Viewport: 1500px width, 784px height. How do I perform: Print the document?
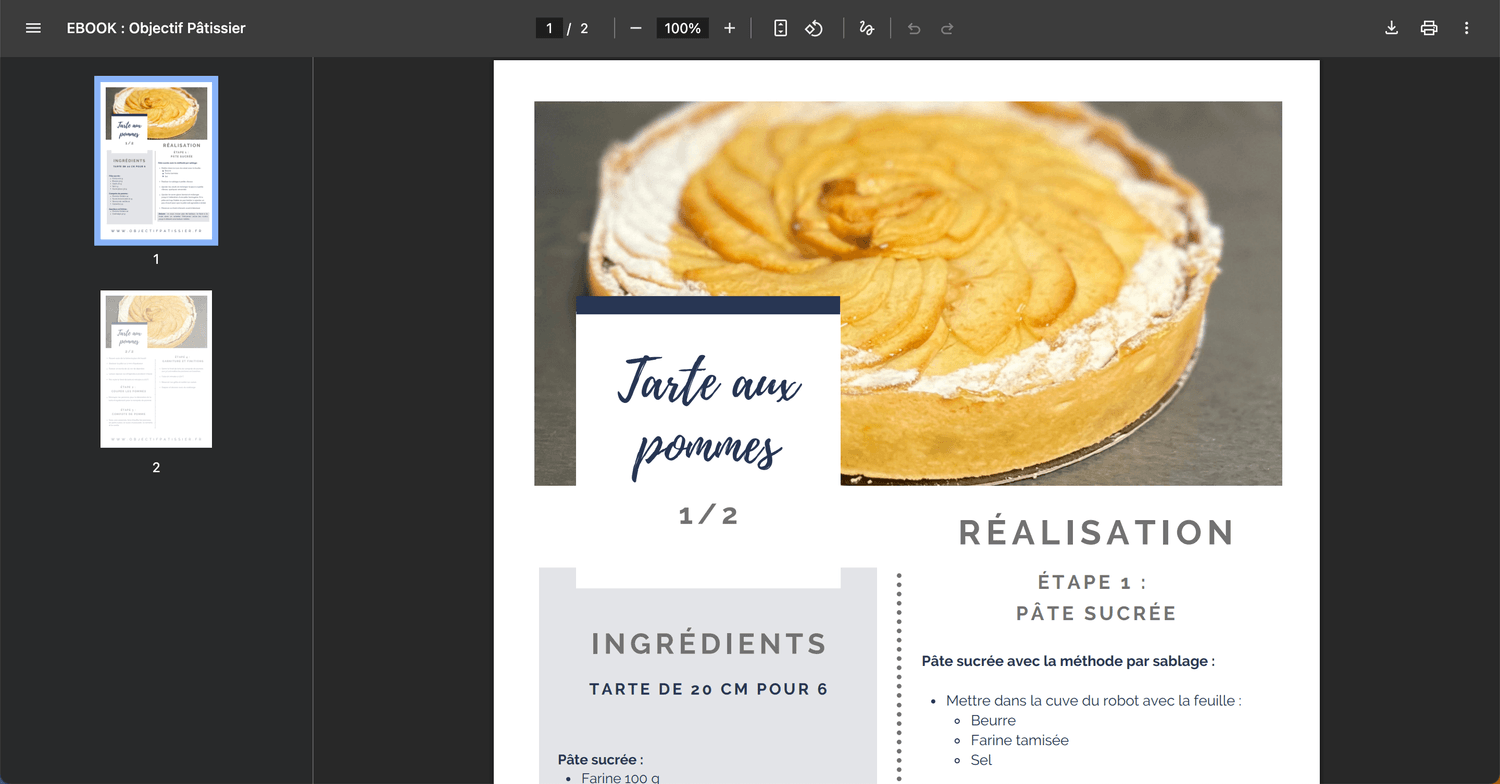[1429, 28]
